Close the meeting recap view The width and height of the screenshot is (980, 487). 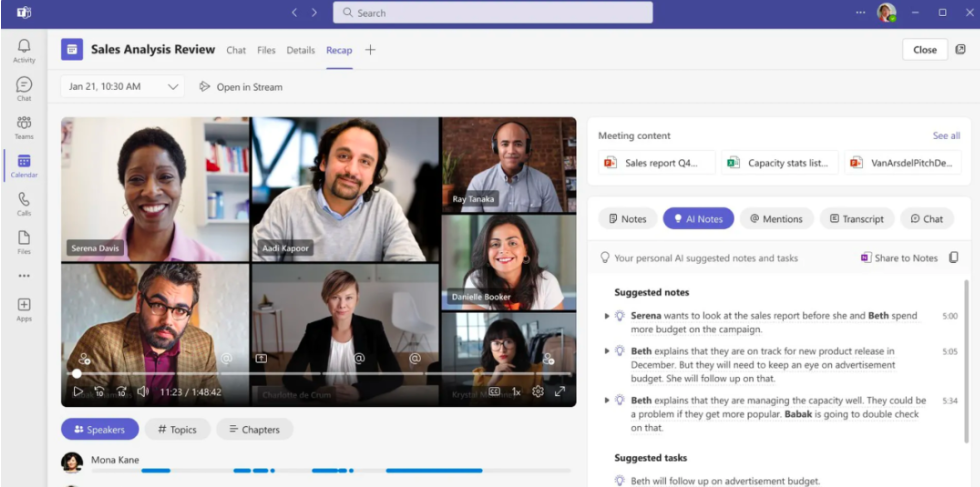point(925,49)
